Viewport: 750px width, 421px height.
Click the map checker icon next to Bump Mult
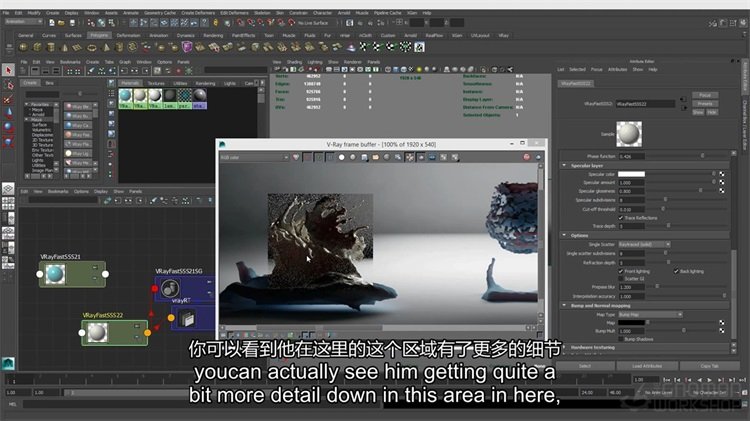coord(722,331)
